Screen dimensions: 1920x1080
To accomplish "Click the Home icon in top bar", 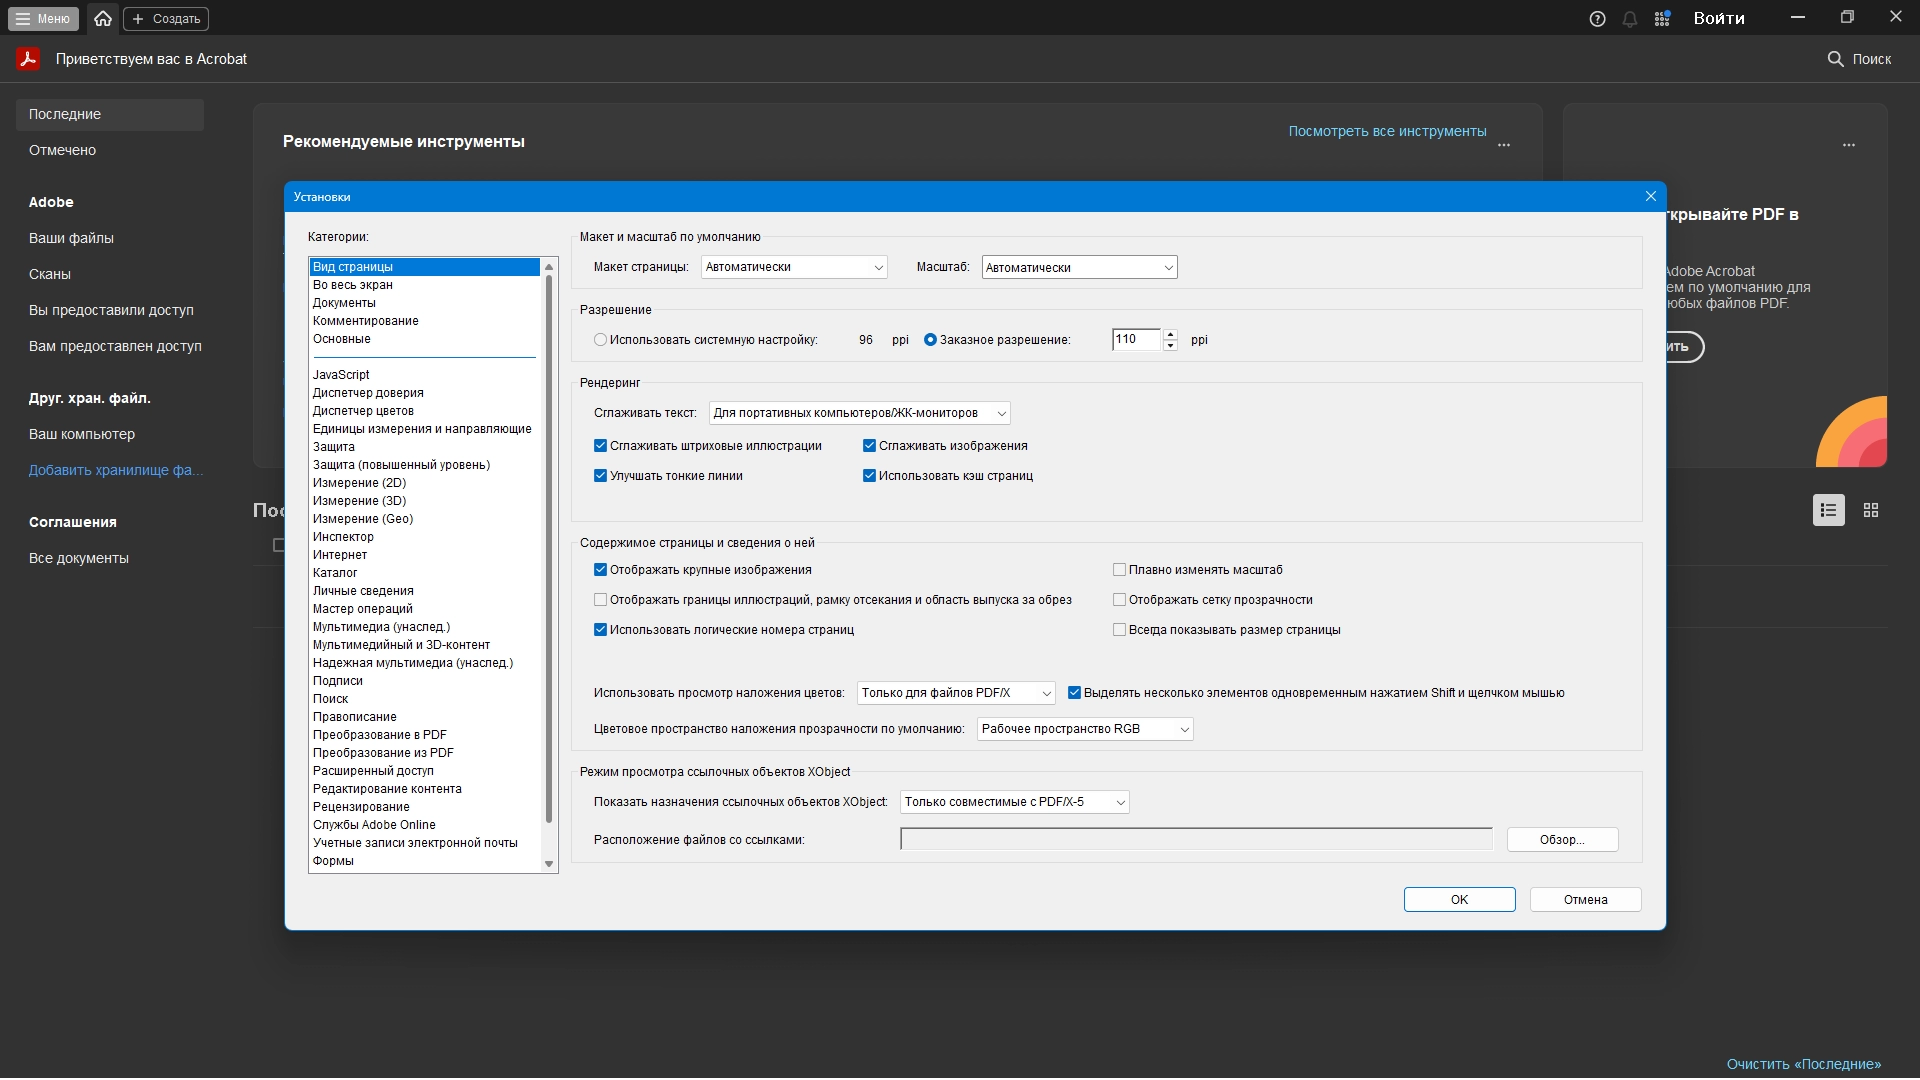I will coord(103,18).
